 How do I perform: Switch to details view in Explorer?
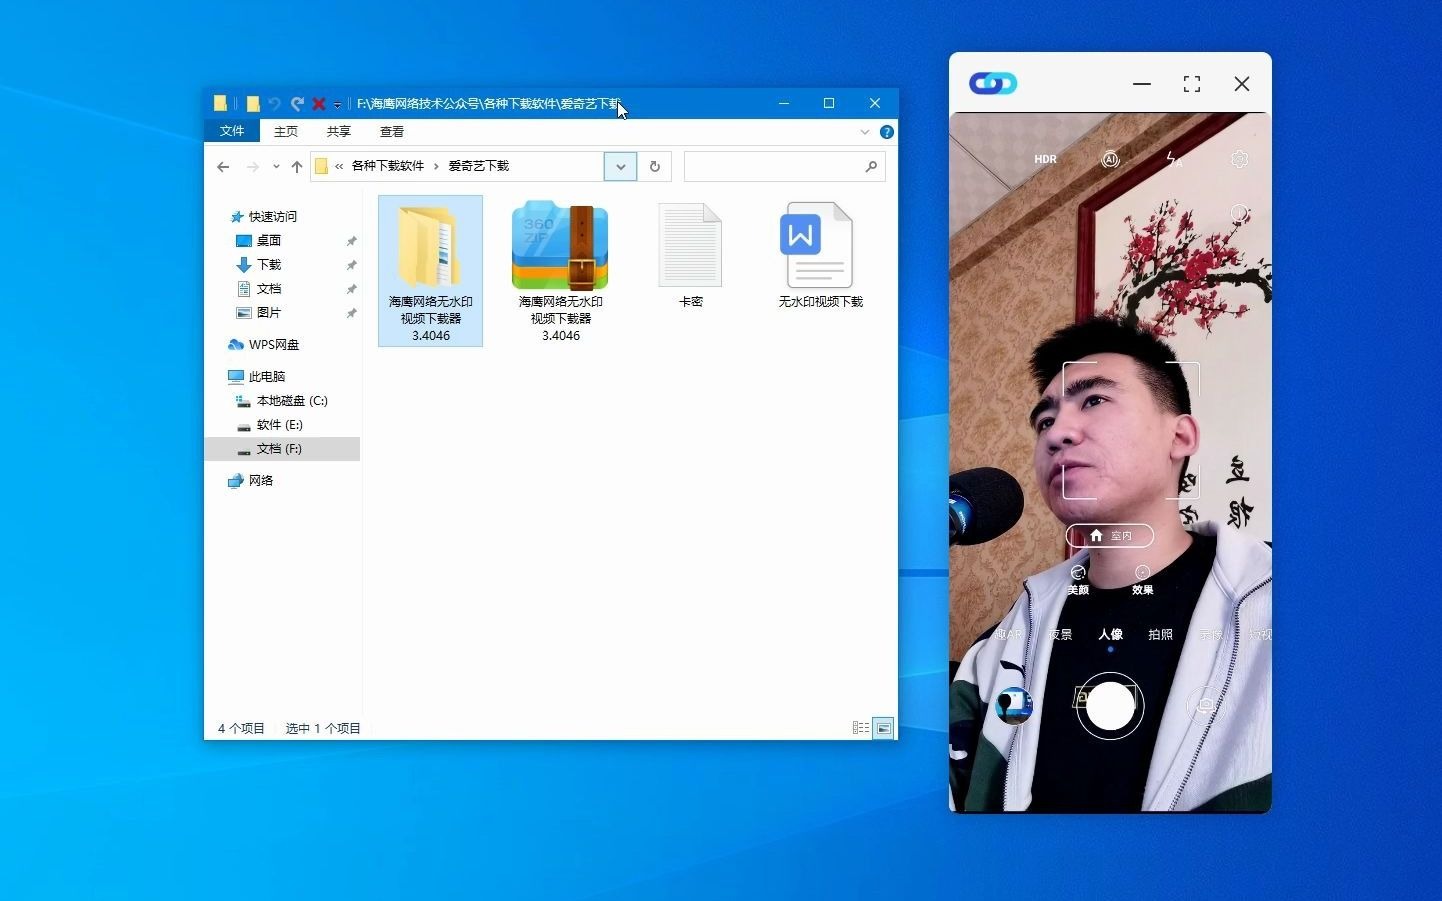[860, 727]
